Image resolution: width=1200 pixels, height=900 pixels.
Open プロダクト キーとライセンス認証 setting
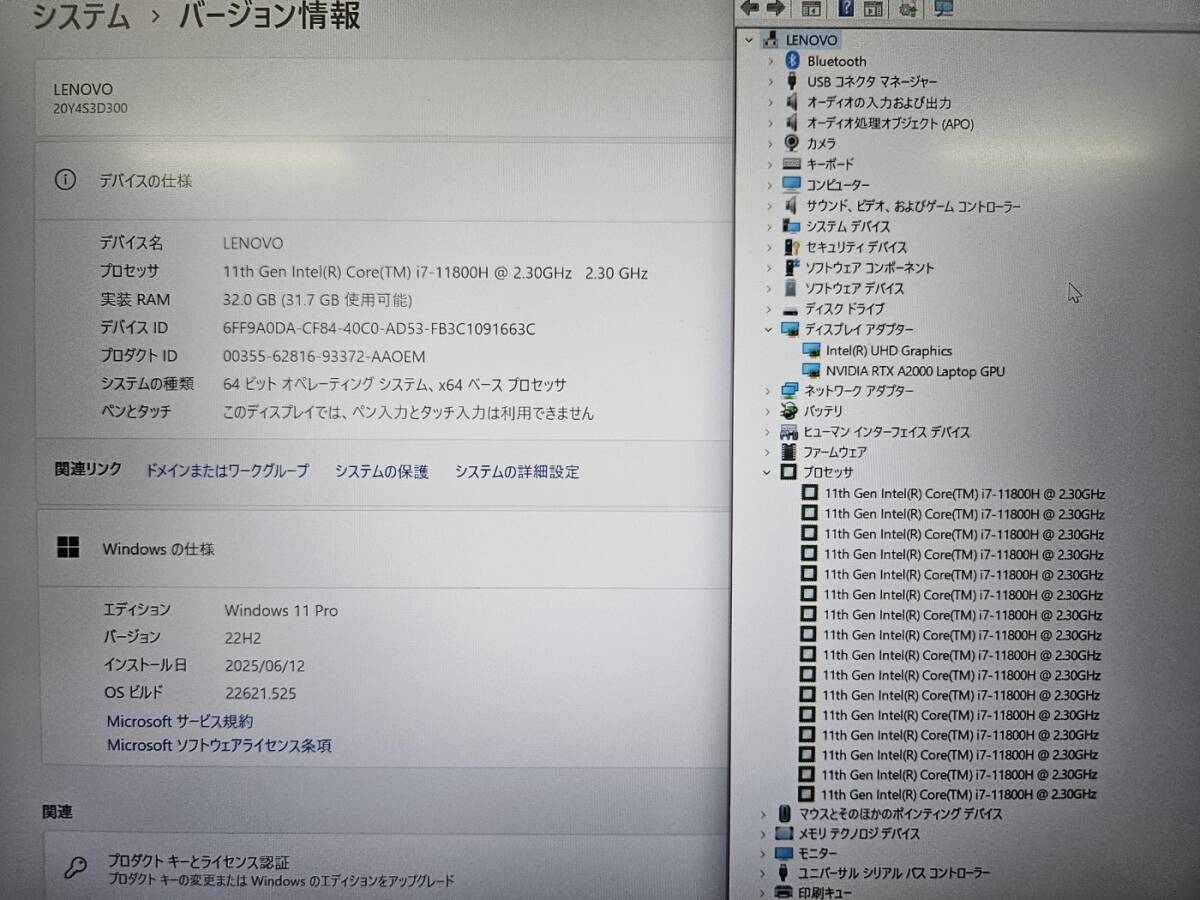(385, 868)
